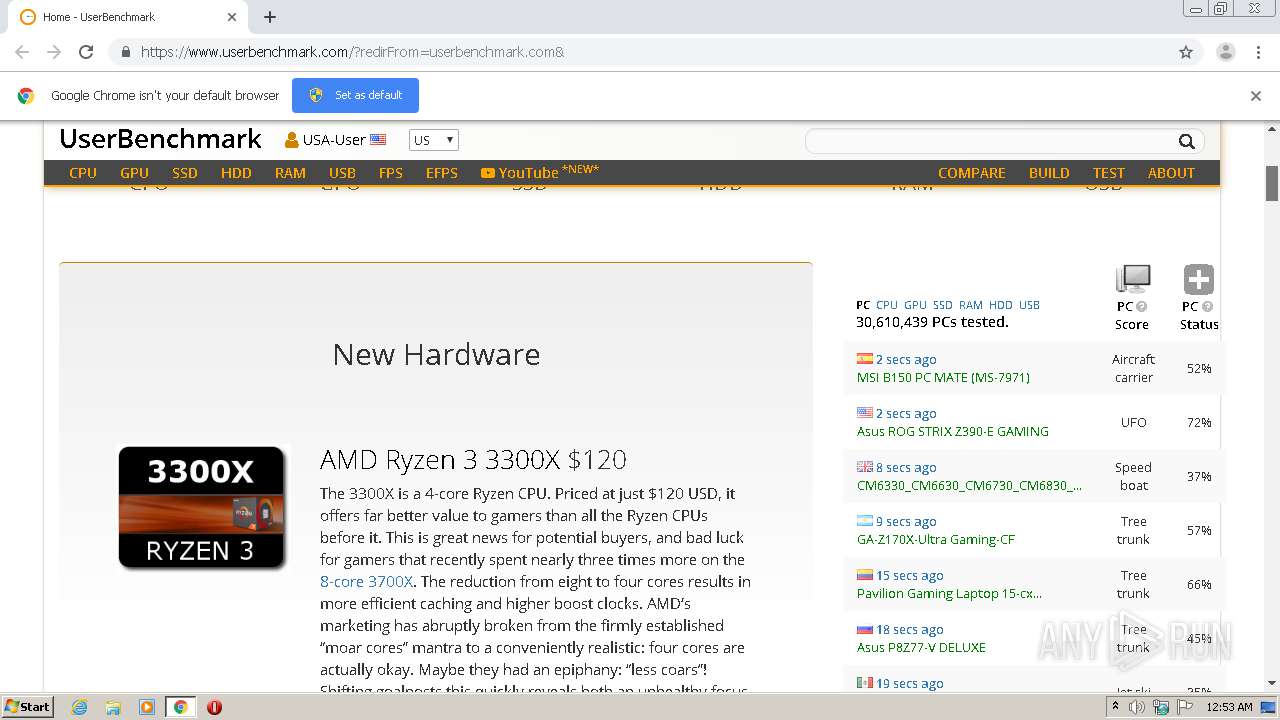
Task: Open the CPU menu item
Action: [83, 173]
